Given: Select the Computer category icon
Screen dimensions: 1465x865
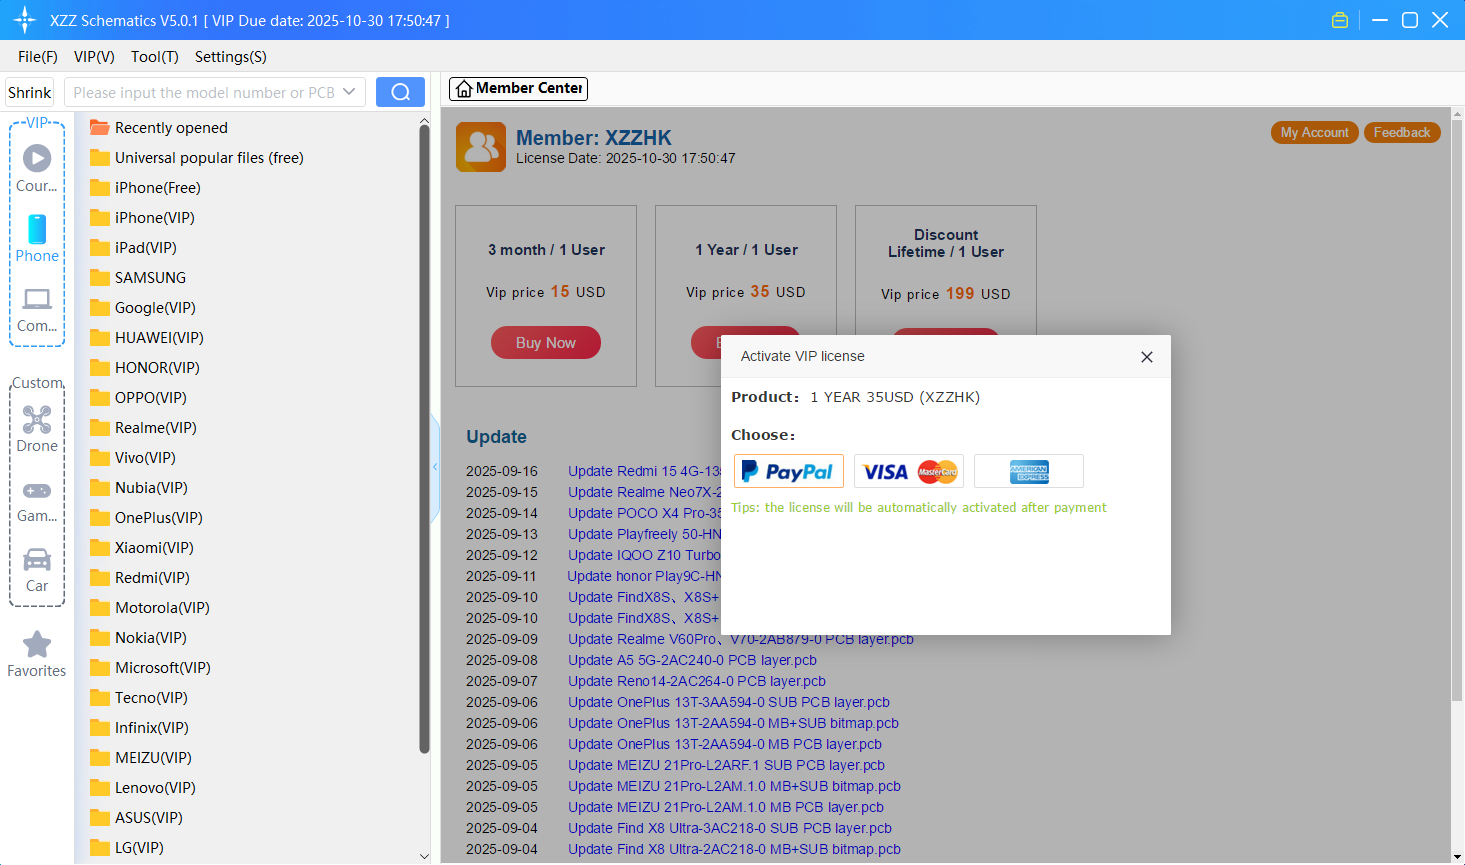Looking at the screenshot, I should pos(37,299).
